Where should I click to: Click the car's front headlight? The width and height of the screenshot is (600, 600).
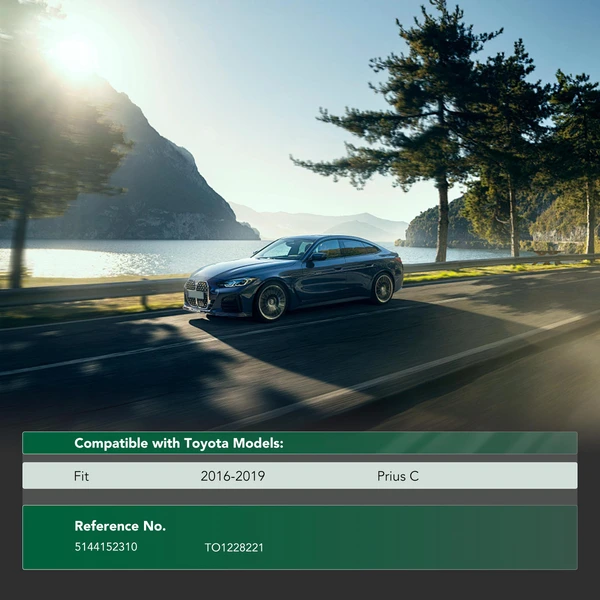point(238,283)
